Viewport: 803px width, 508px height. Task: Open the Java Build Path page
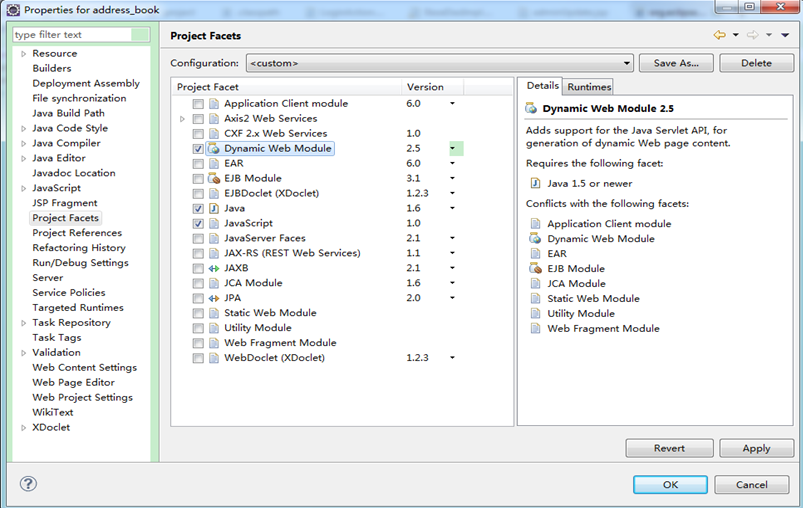(68, 113)
